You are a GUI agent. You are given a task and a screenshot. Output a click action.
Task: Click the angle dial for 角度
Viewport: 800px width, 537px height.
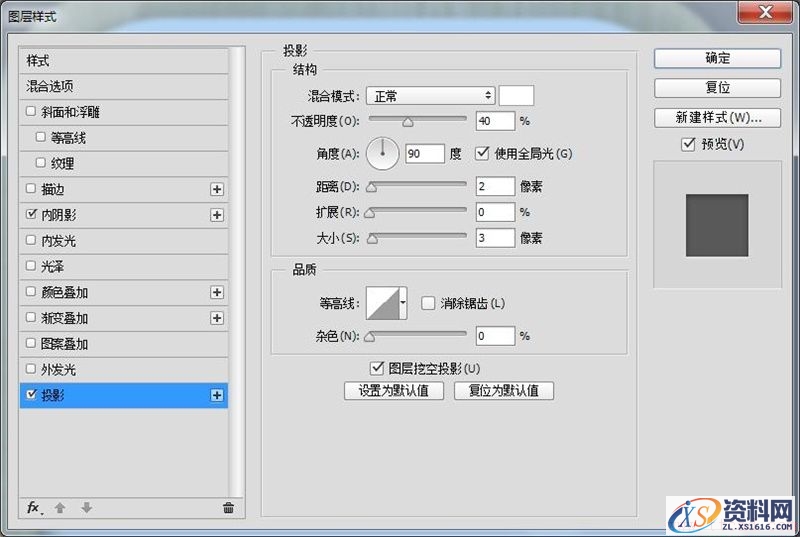tap(383, 154)
